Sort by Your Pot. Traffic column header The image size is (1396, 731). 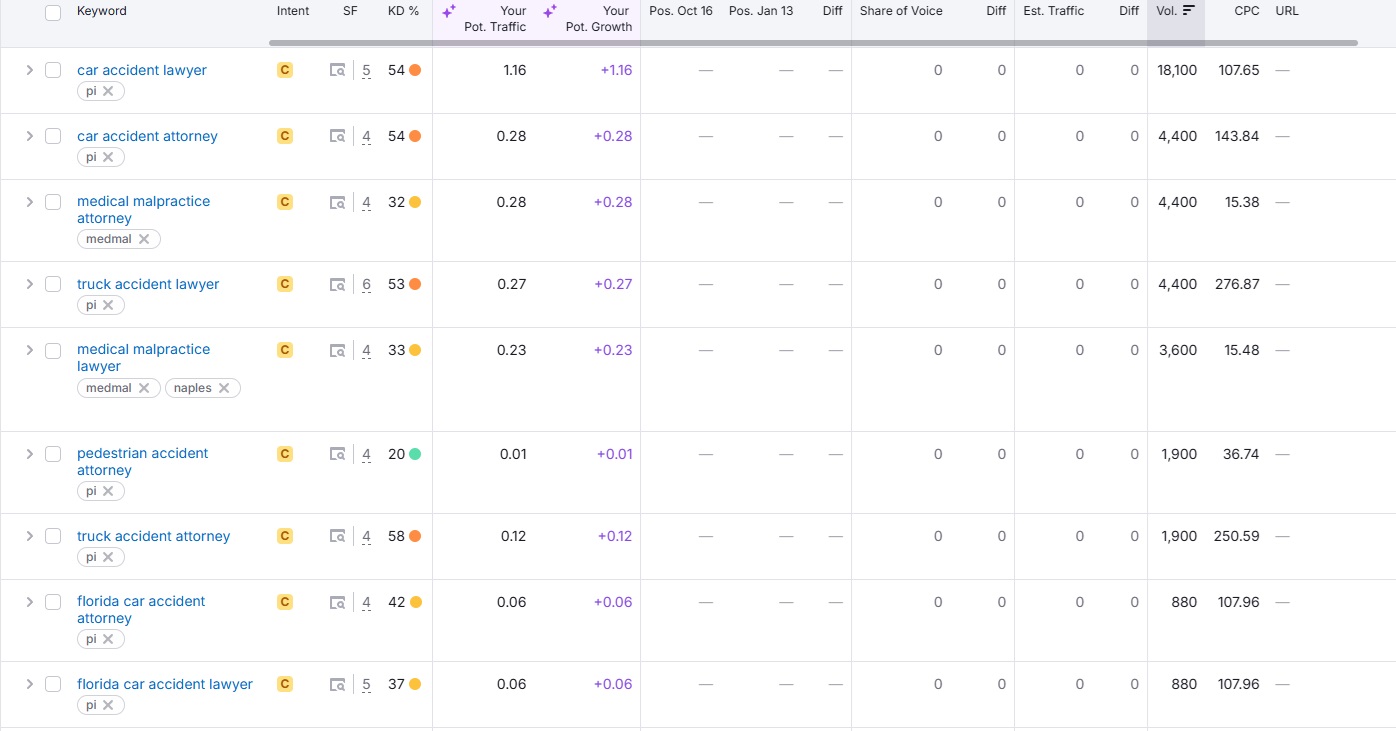(495, 19)
